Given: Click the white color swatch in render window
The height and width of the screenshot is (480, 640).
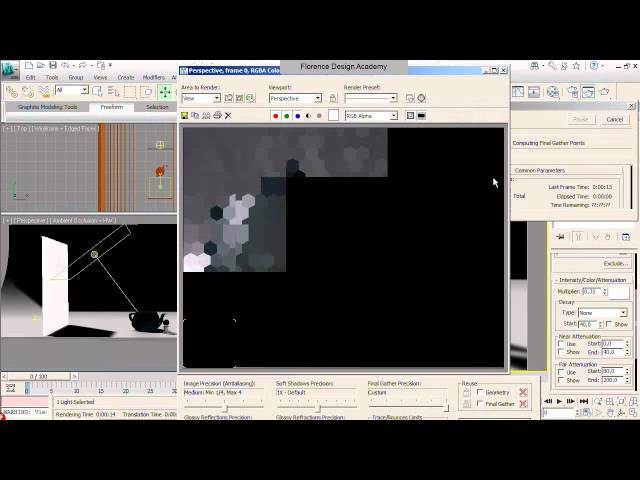Looking at the screenshot, I should pos(333,116).
